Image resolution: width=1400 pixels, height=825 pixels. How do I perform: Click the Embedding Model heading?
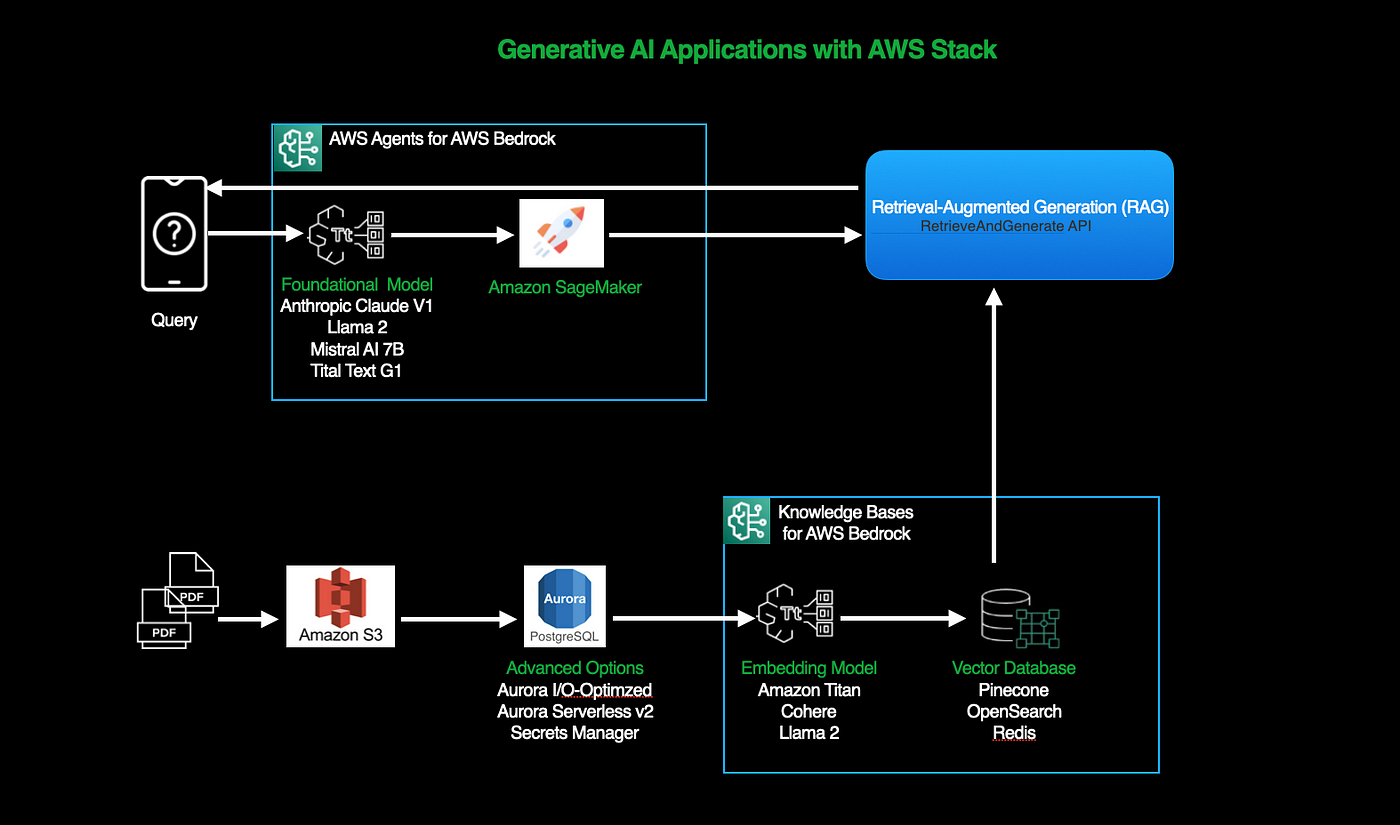809,668
